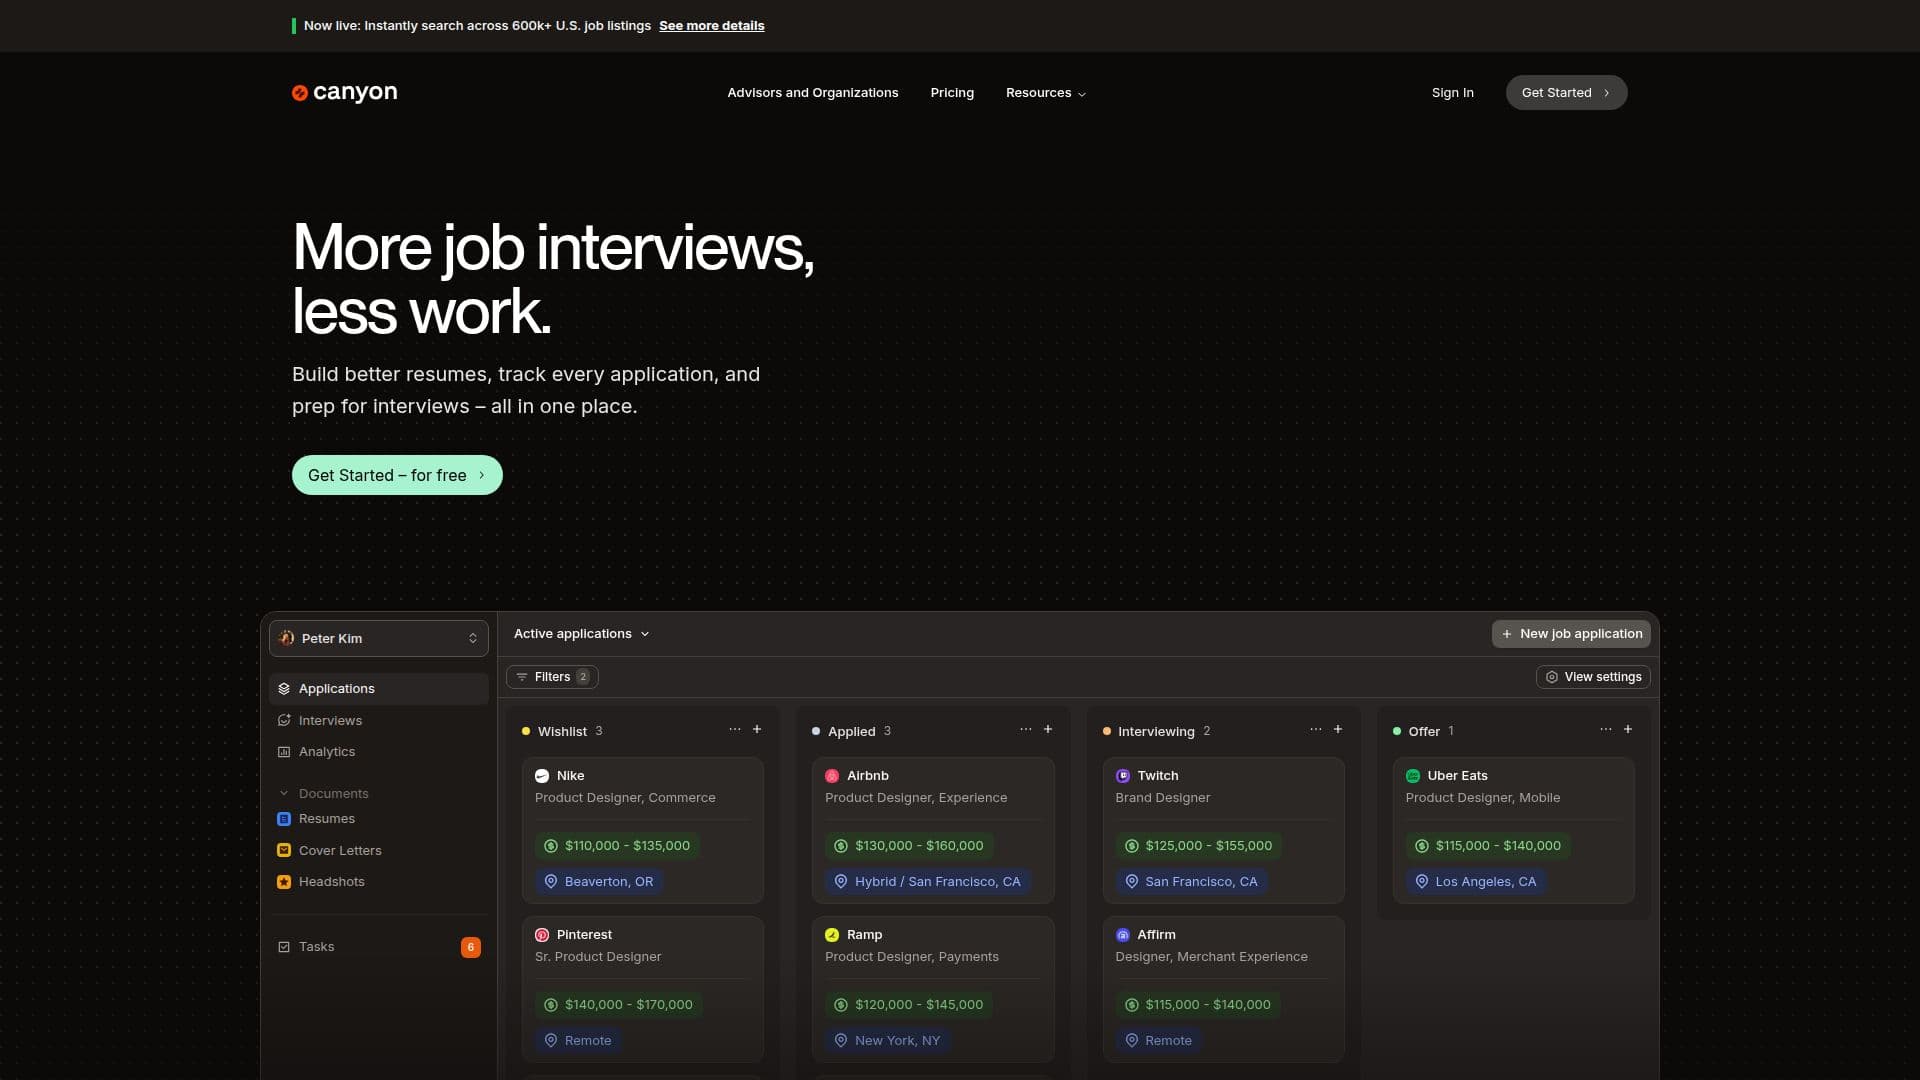Click the Ramp company logo icon
Image resolution: width=1920 pixels, height=1080 pixels.
(x=832, y=935)
